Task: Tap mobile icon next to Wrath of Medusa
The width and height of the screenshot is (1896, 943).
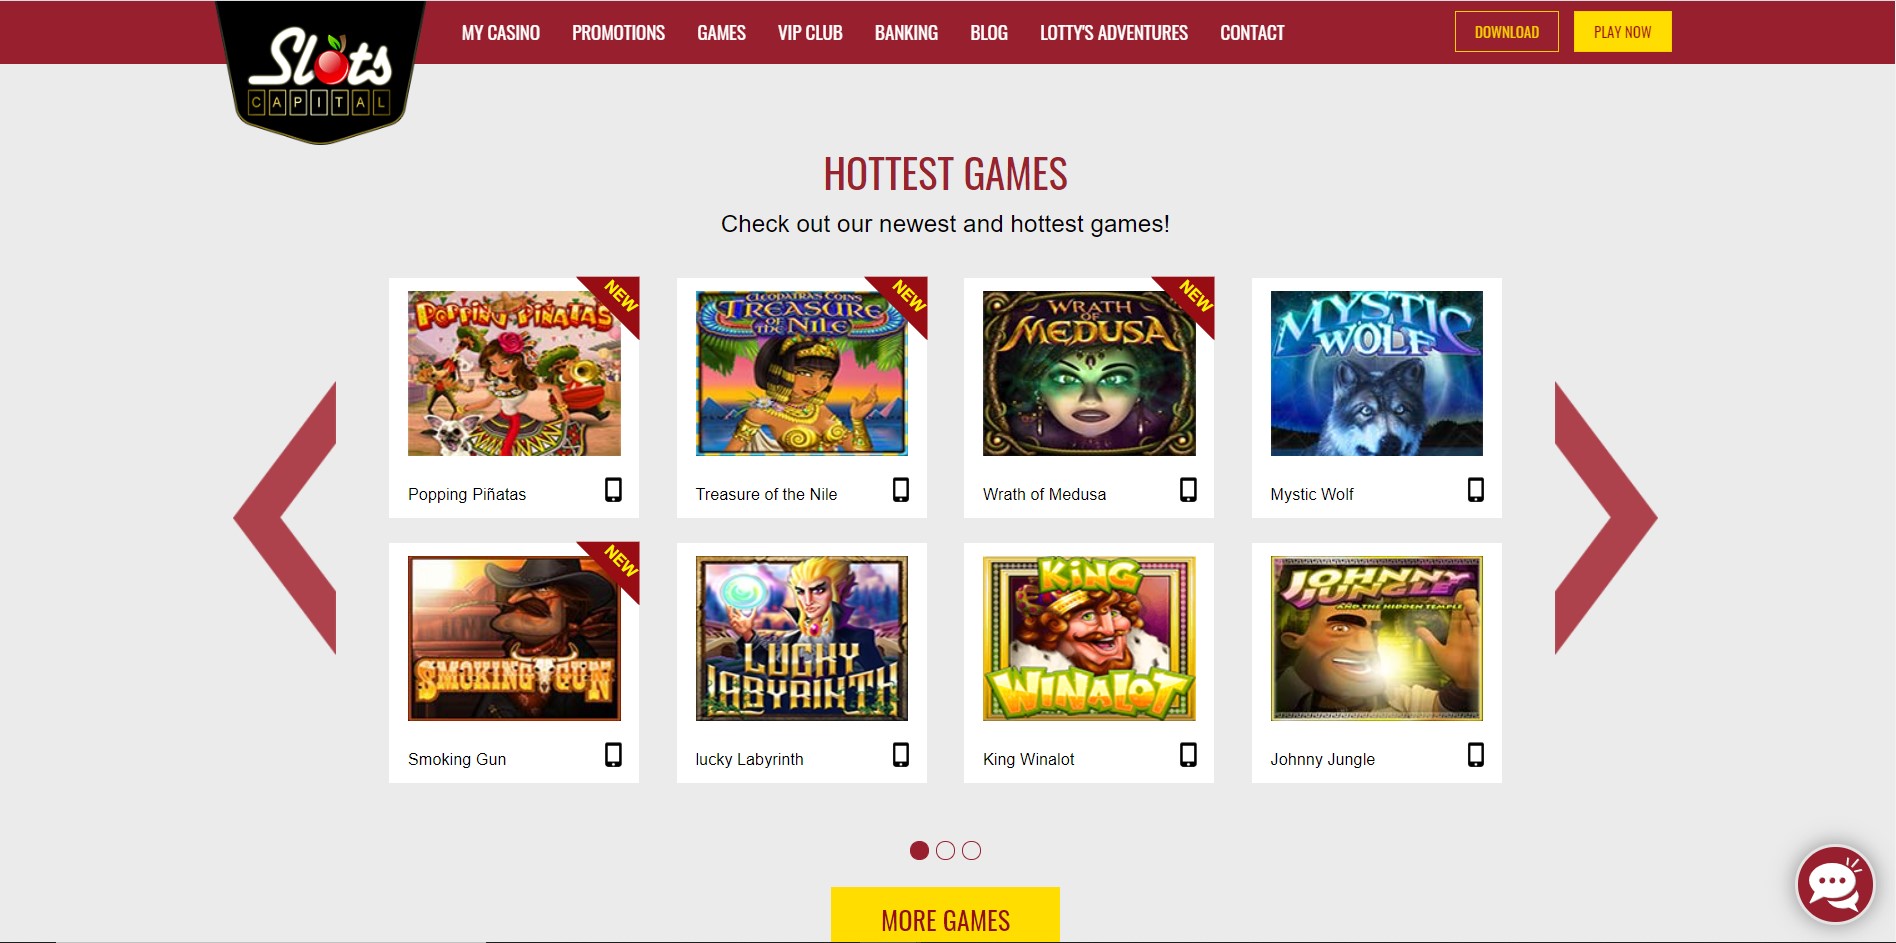Action: [x=1188, y=490]
